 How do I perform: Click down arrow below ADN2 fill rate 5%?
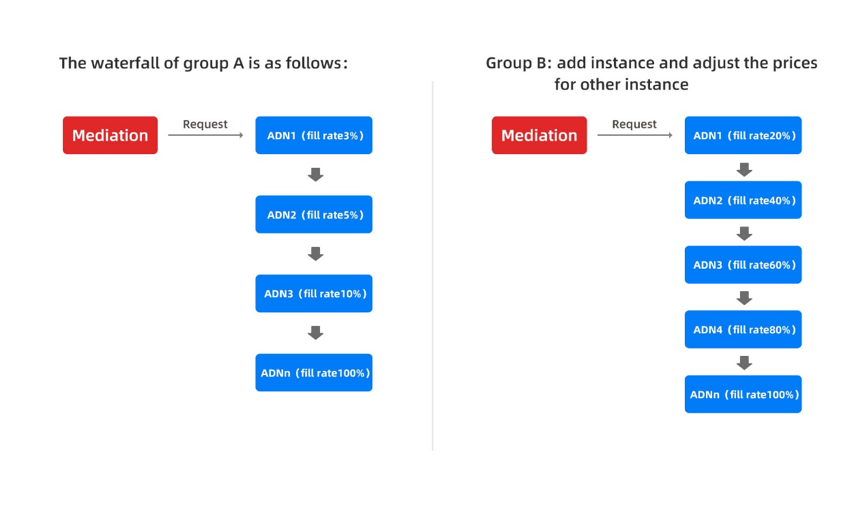pos(316,253)
